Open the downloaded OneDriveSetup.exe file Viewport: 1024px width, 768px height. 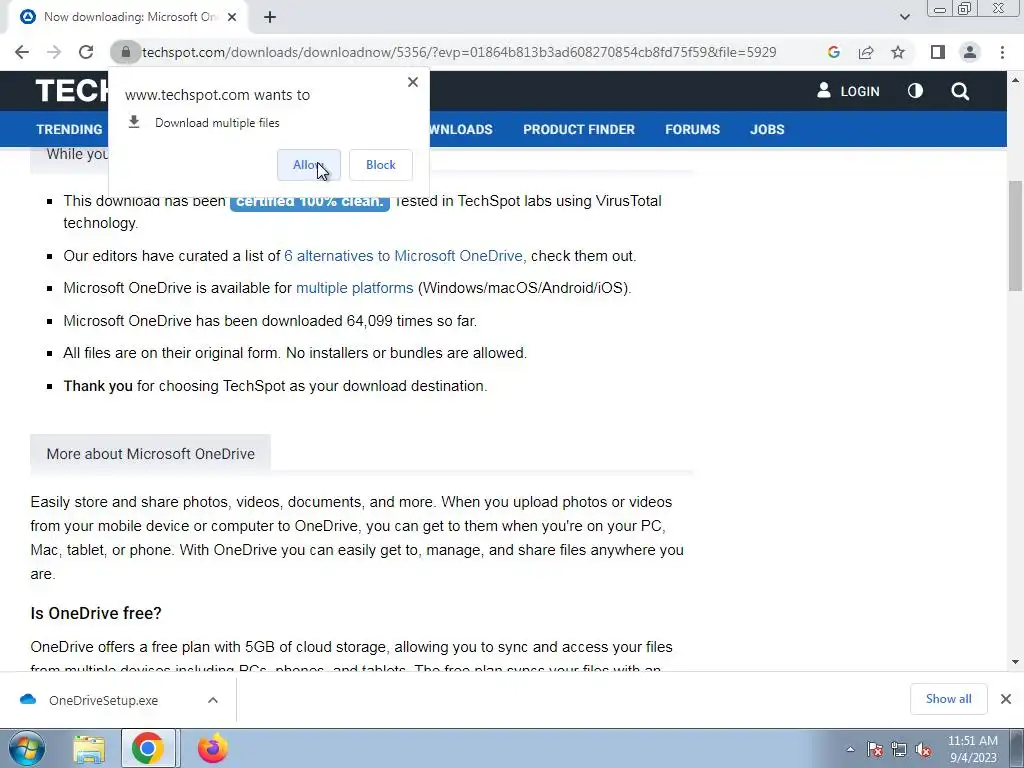coord(103,700)
